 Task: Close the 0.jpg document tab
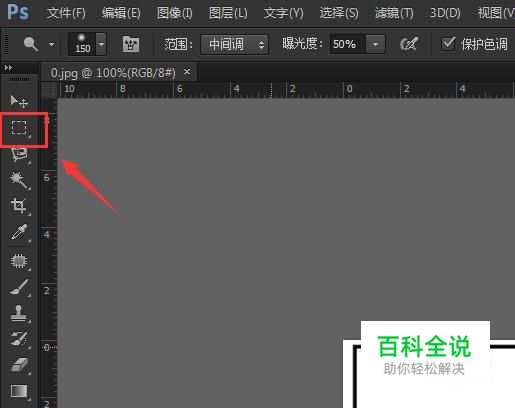pyautogui.click(x=187, y=71)
